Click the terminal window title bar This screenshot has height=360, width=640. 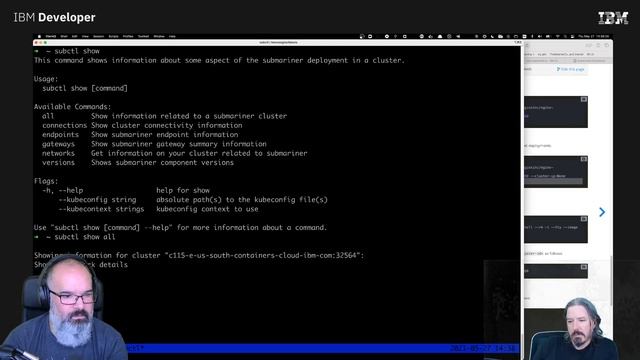(x=278, y=42)
